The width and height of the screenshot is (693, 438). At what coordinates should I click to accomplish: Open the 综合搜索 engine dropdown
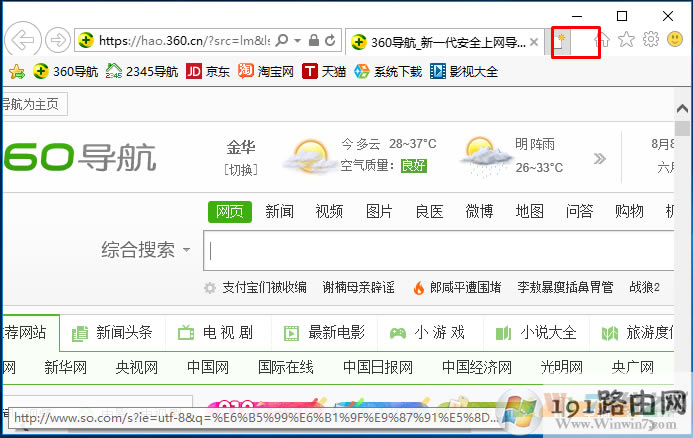coord(146,250)
